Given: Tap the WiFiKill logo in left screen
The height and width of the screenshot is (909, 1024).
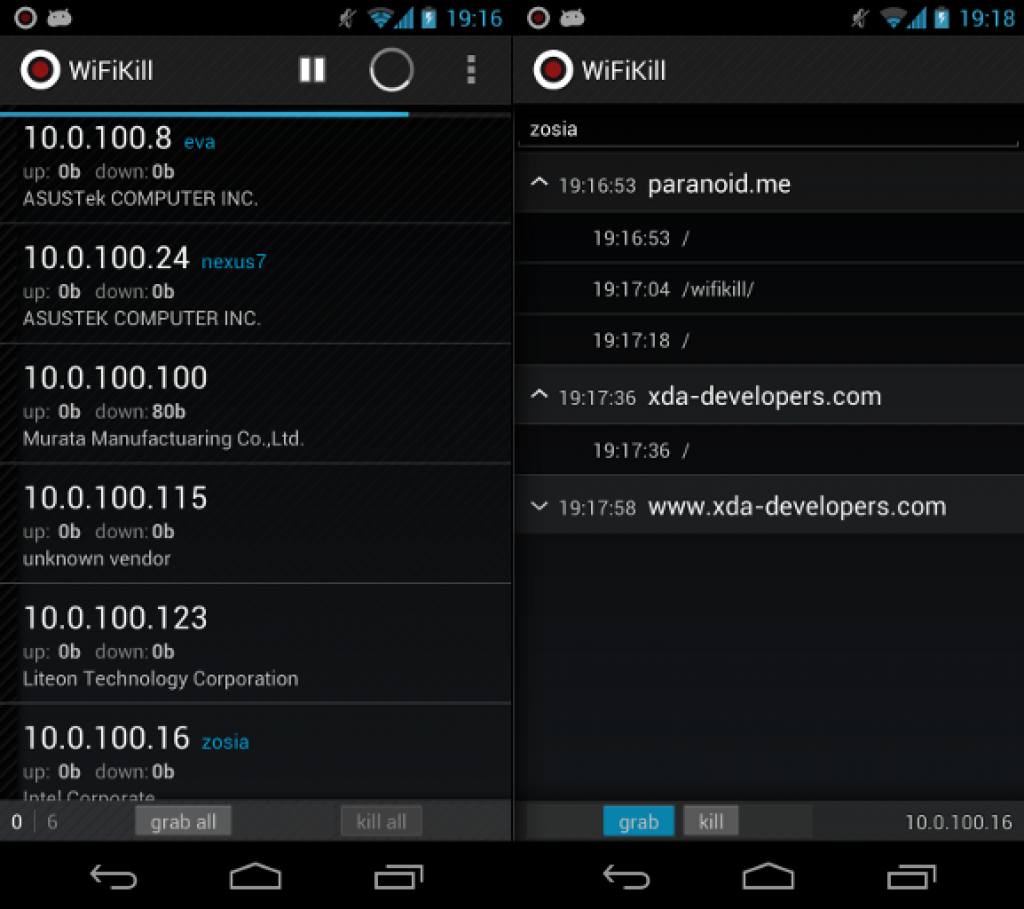Looking at the screenshot, I should 40,70.
